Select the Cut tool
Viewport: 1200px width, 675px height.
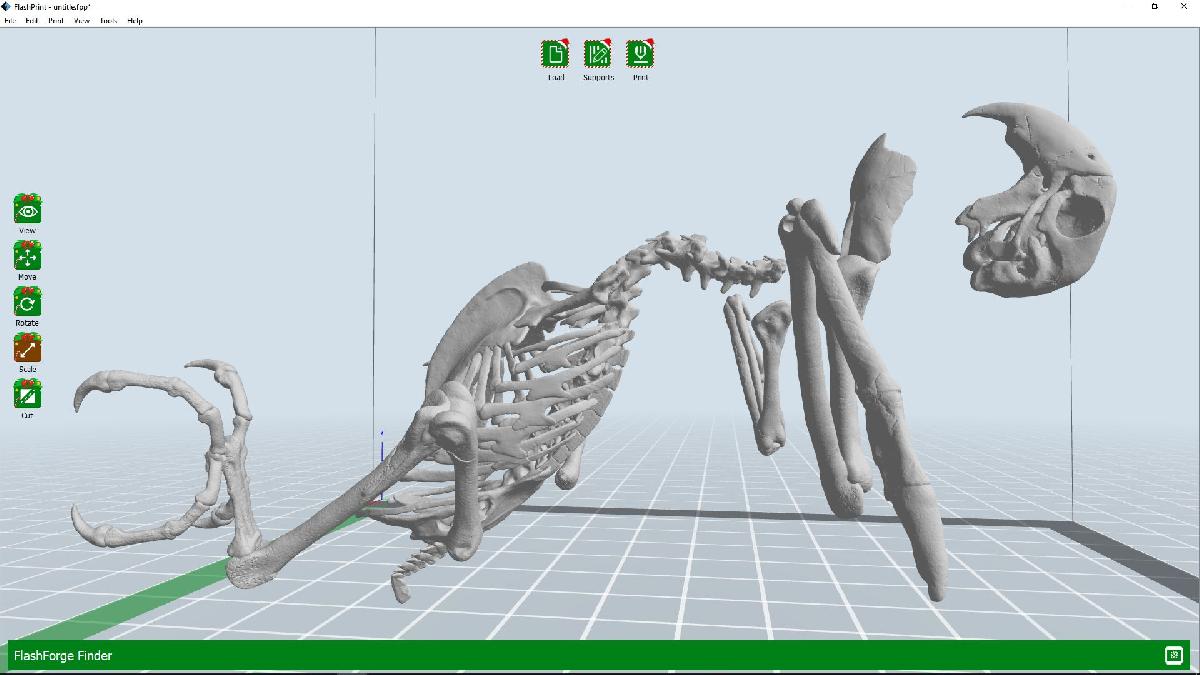coord(27,394)
